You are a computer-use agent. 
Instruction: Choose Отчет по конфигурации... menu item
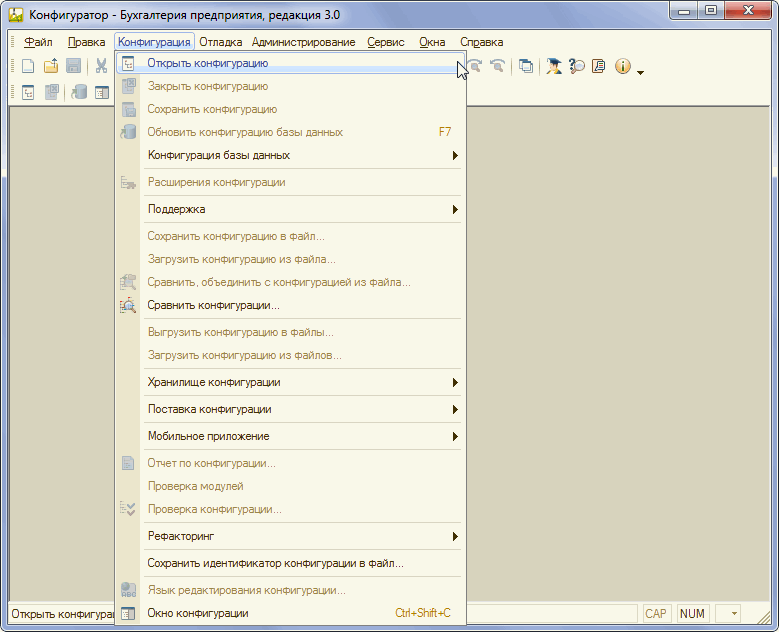[x=291, y=463]
